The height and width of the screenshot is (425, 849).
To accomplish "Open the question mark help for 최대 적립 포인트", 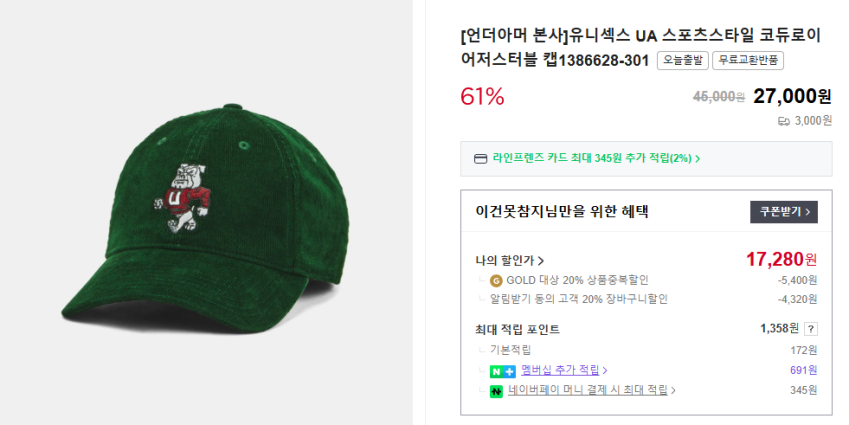I will click(811, 329).
